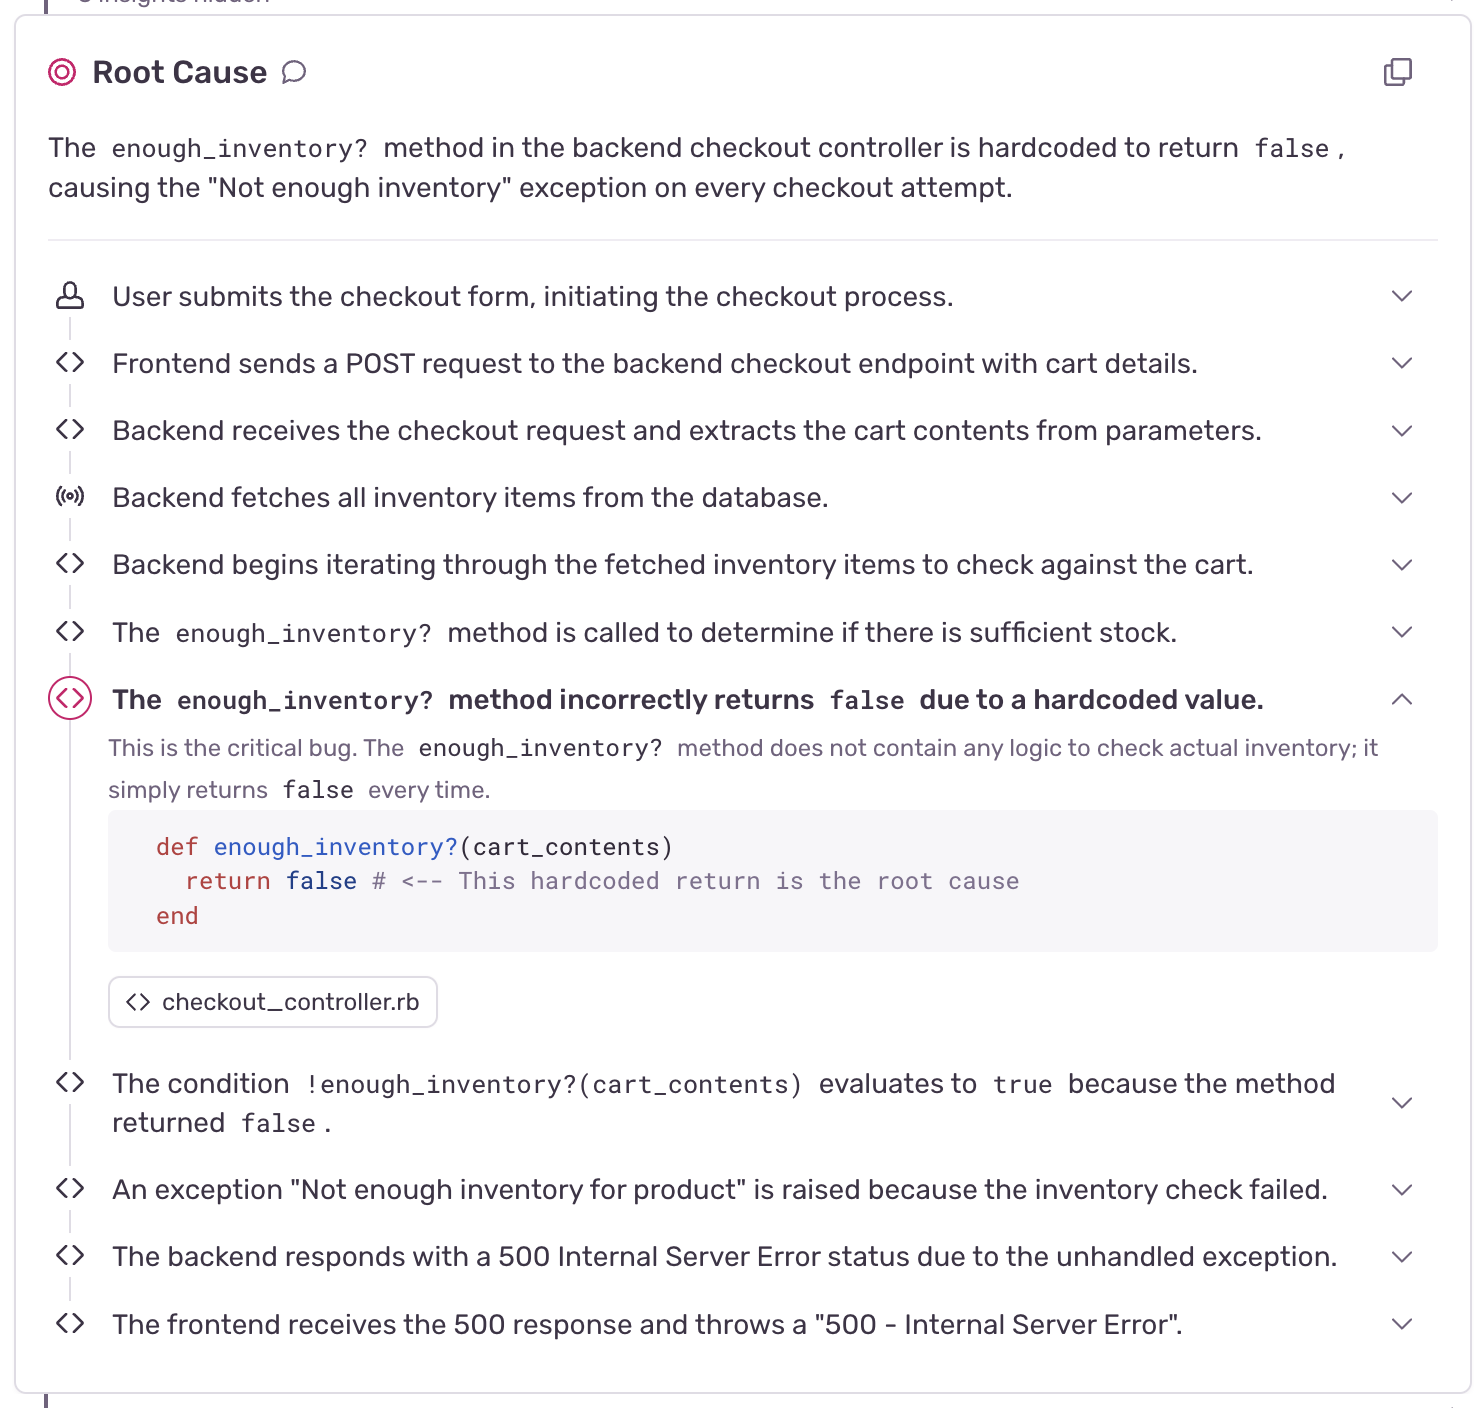Image resolution: width=1480 pixels, height=1408 pixels.
Task: Expand the 500 Internal Server Error step
Action: [1402, 1256]
